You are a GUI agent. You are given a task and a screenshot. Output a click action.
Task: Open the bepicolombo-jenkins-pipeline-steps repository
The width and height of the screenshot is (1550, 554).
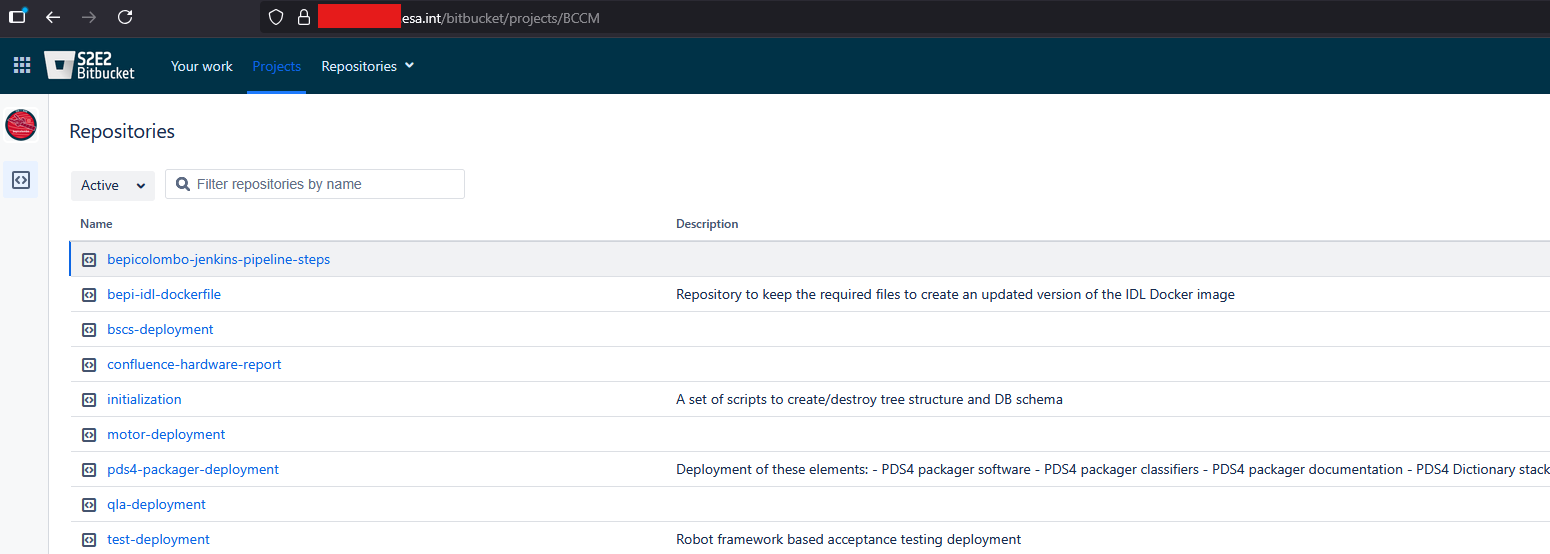218,260
